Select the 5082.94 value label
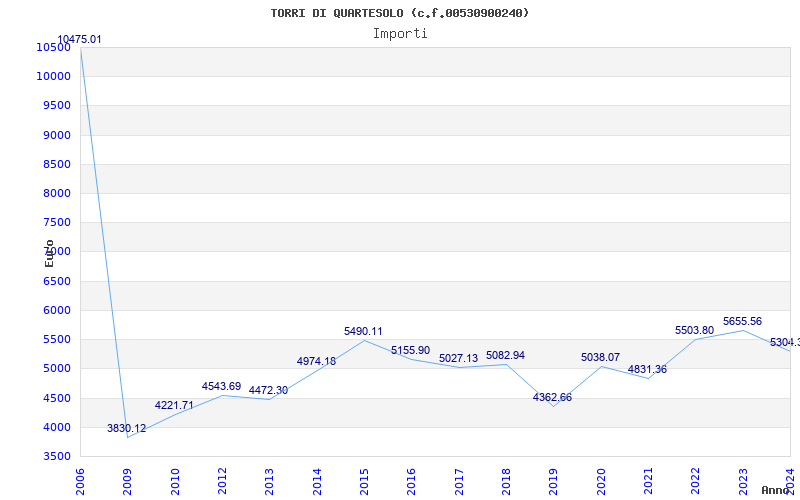 (505, 356)
